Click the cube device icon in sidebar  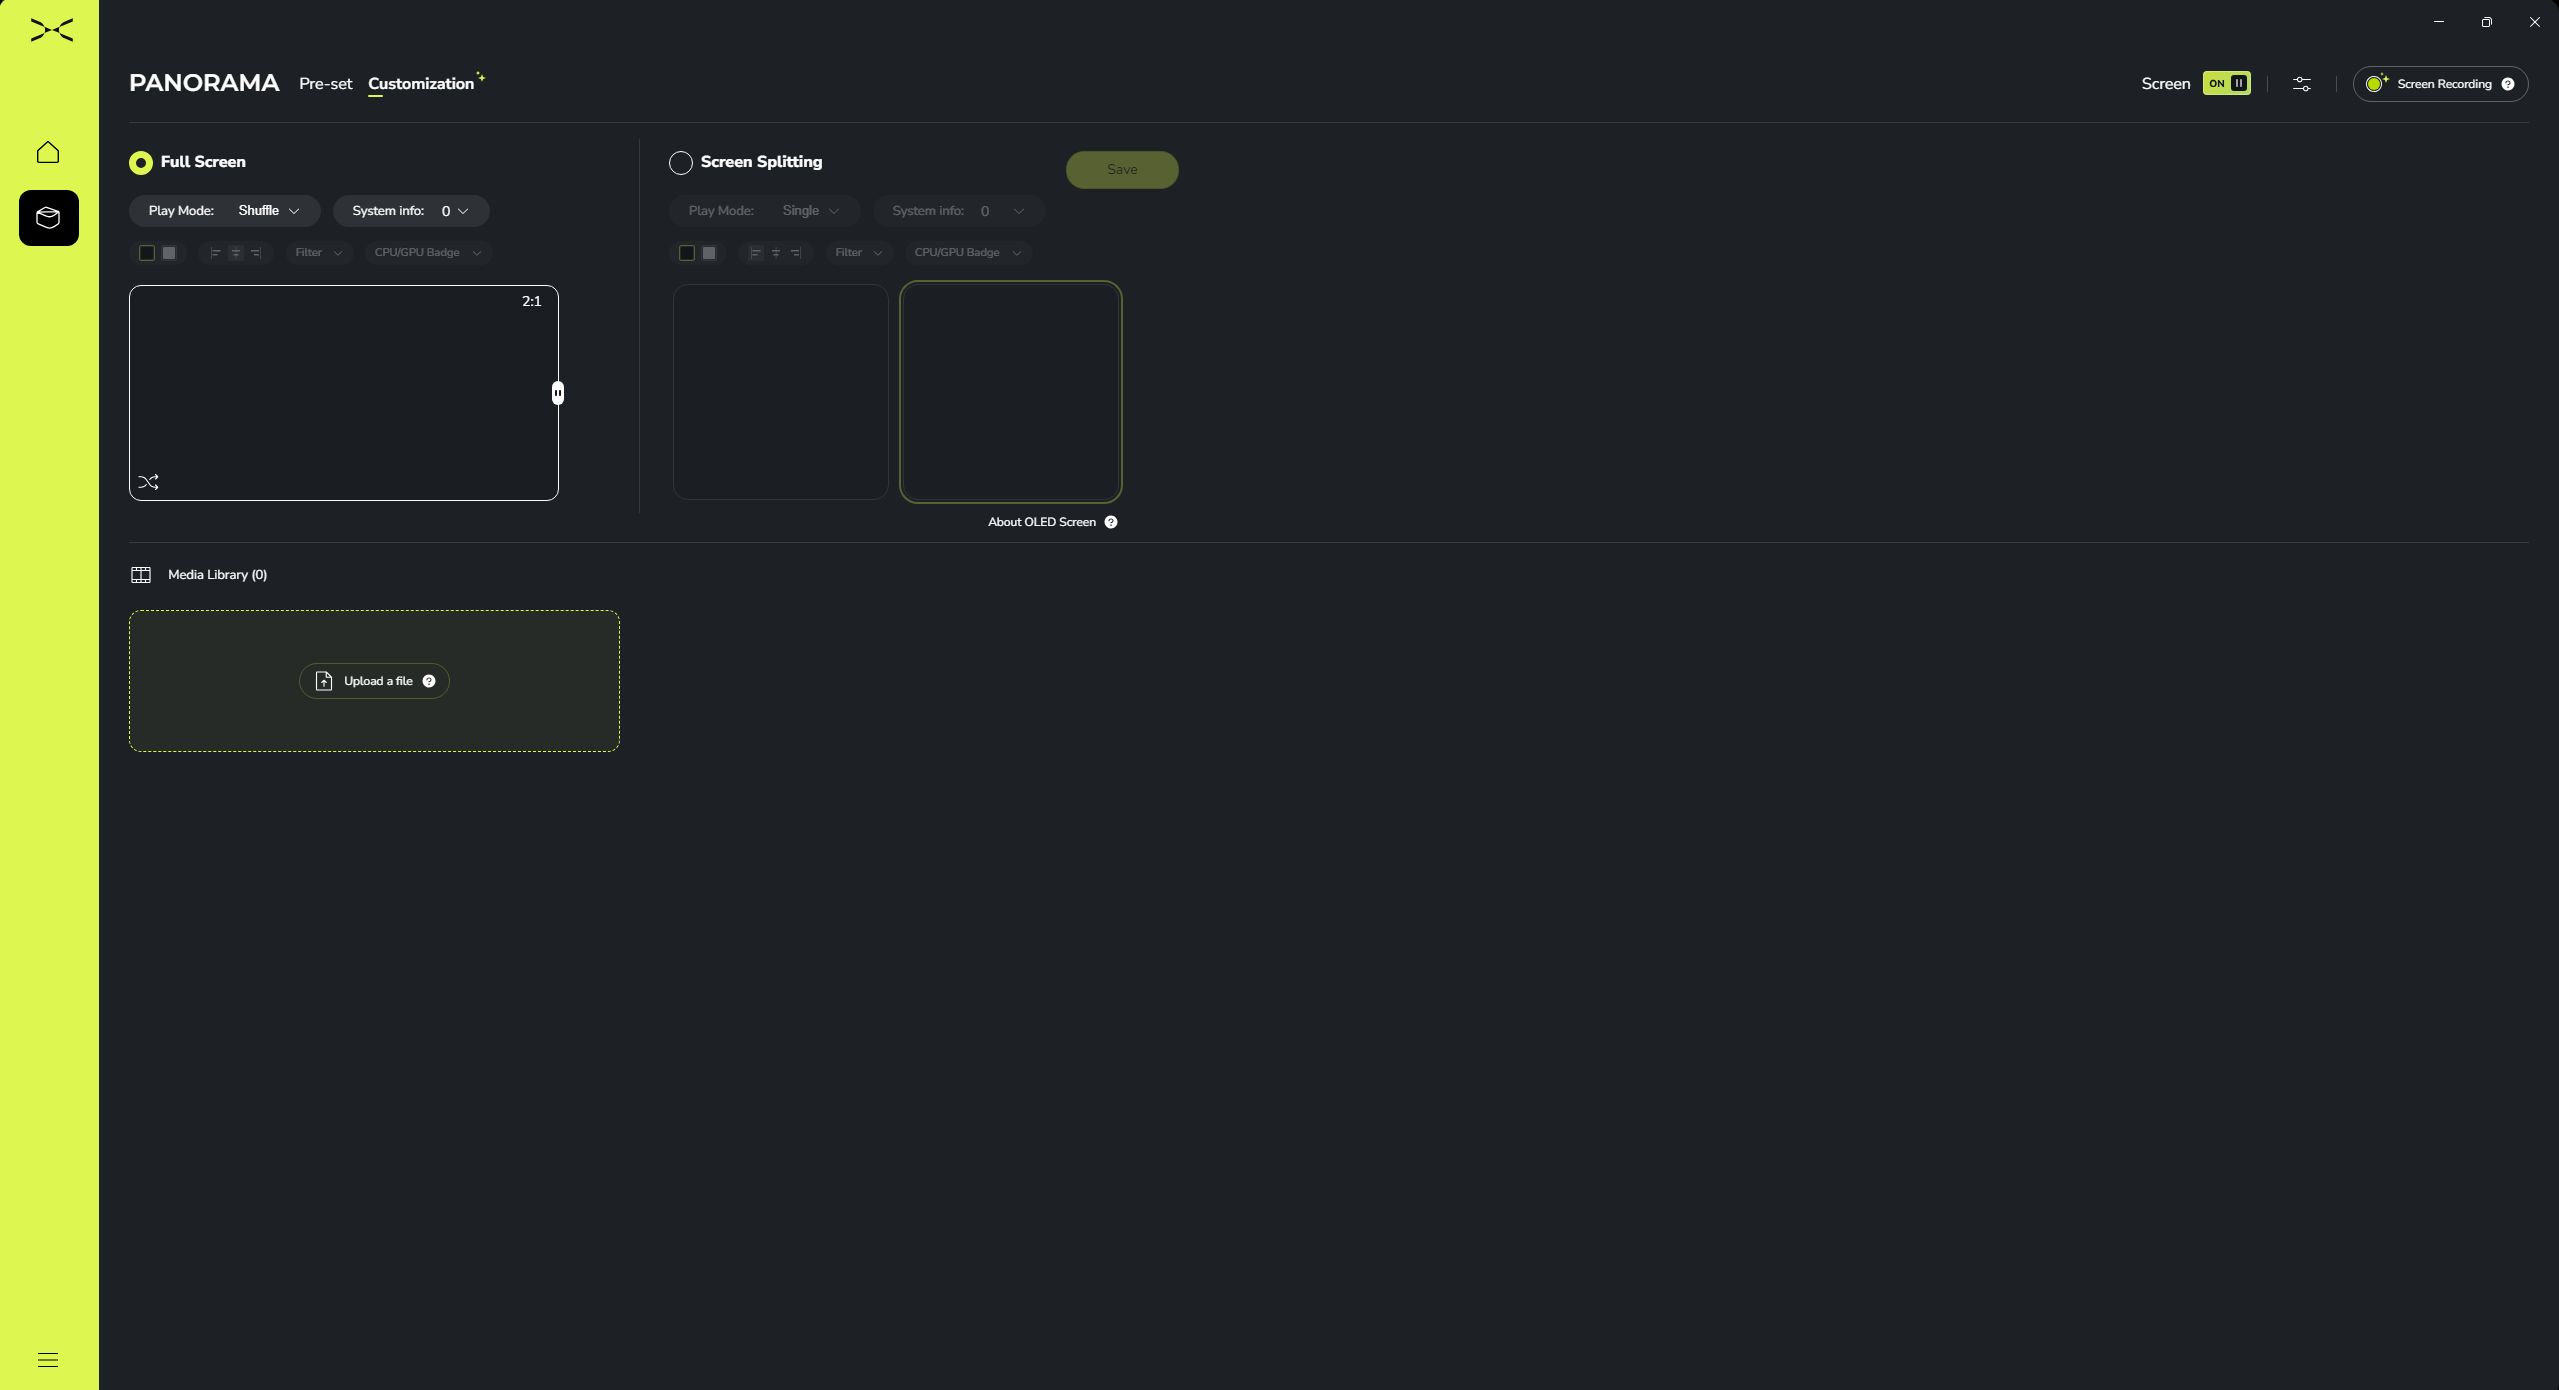point(48,218)
